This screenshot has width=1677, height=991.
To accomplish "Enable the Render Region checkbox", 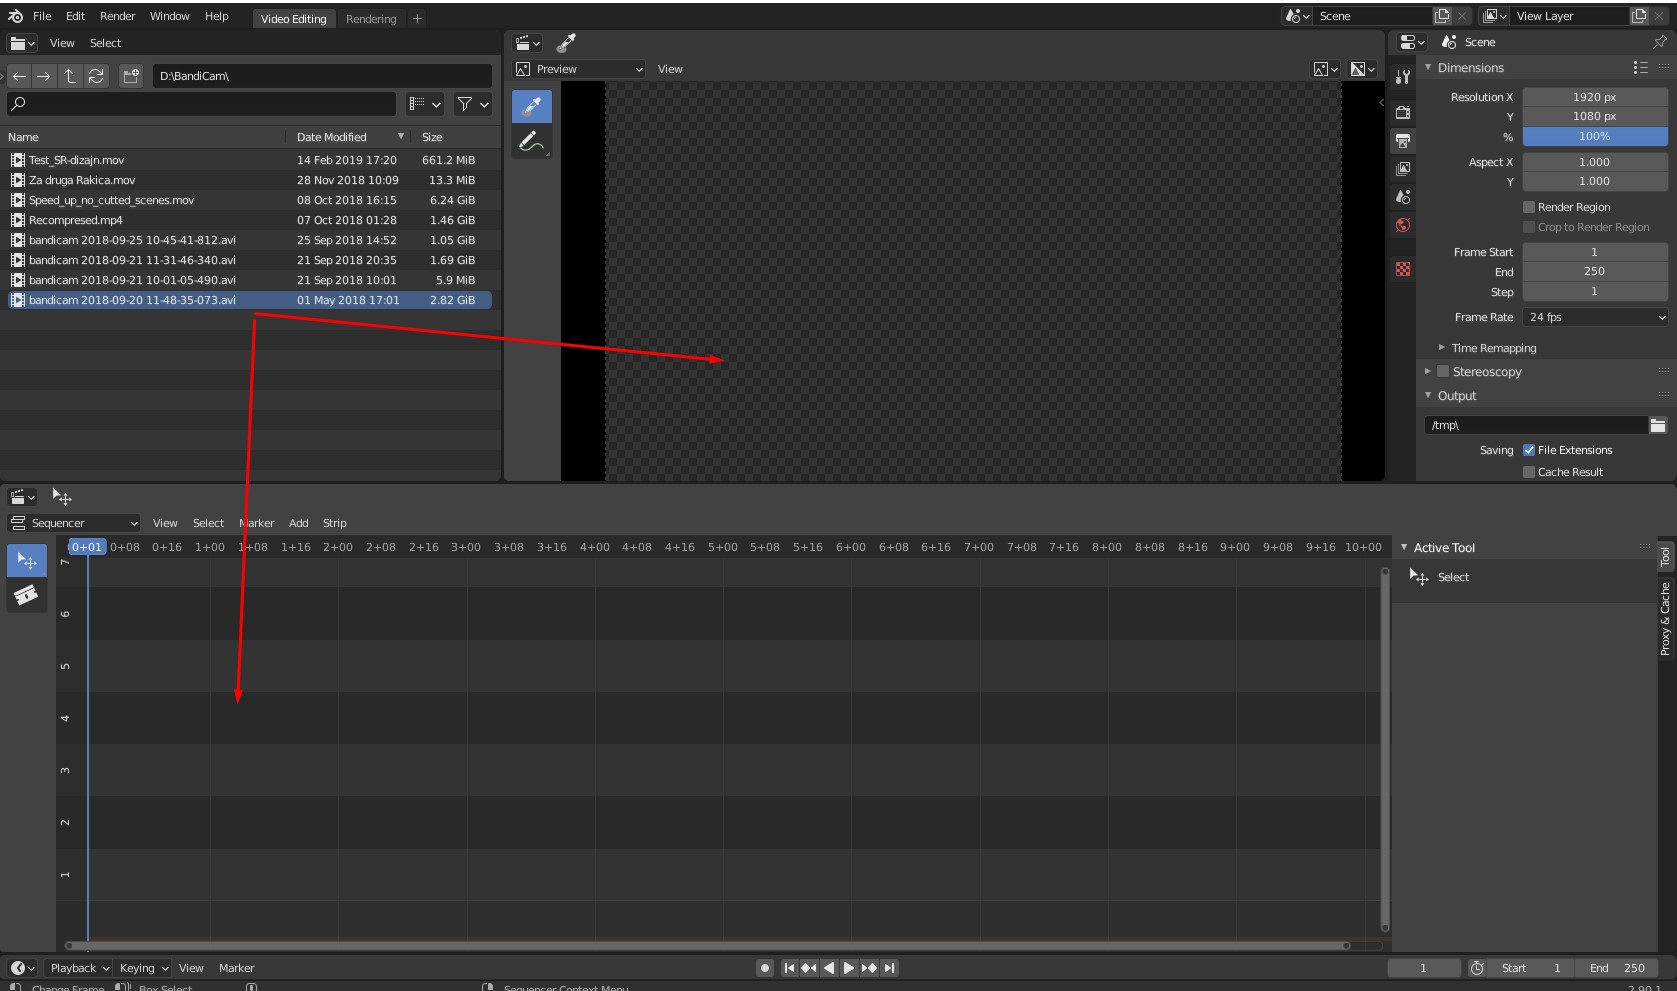I will tap(1529, 207).
